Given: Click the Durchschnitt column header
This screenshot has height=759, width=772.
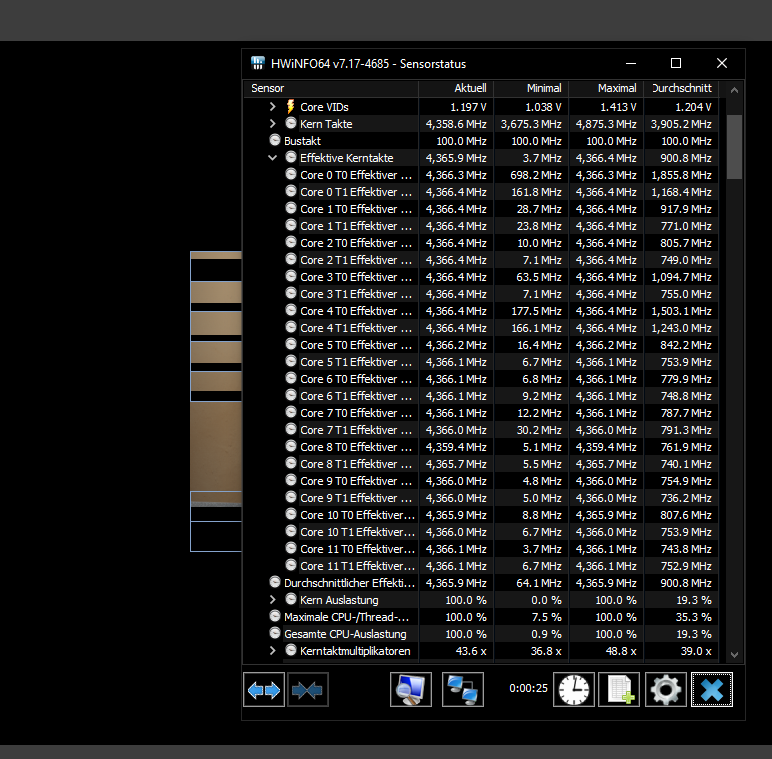Looking at the screenshot, I should click(681, 89).
